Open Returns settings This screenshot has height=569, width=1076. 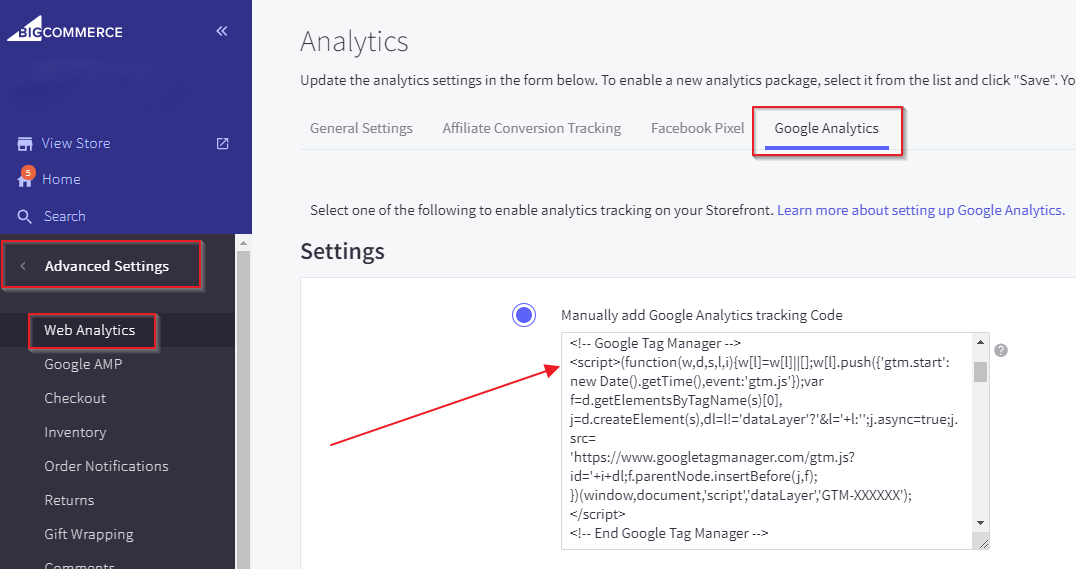tap(69, 500)
